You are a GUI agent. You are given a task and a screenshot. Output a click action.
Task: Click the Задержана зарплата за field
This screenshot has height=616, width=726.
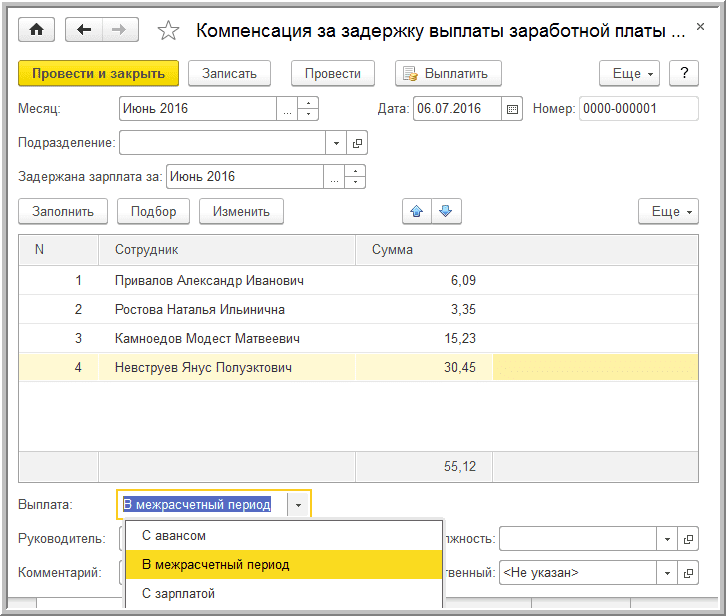pyautogui.click(x=245, y=177)
